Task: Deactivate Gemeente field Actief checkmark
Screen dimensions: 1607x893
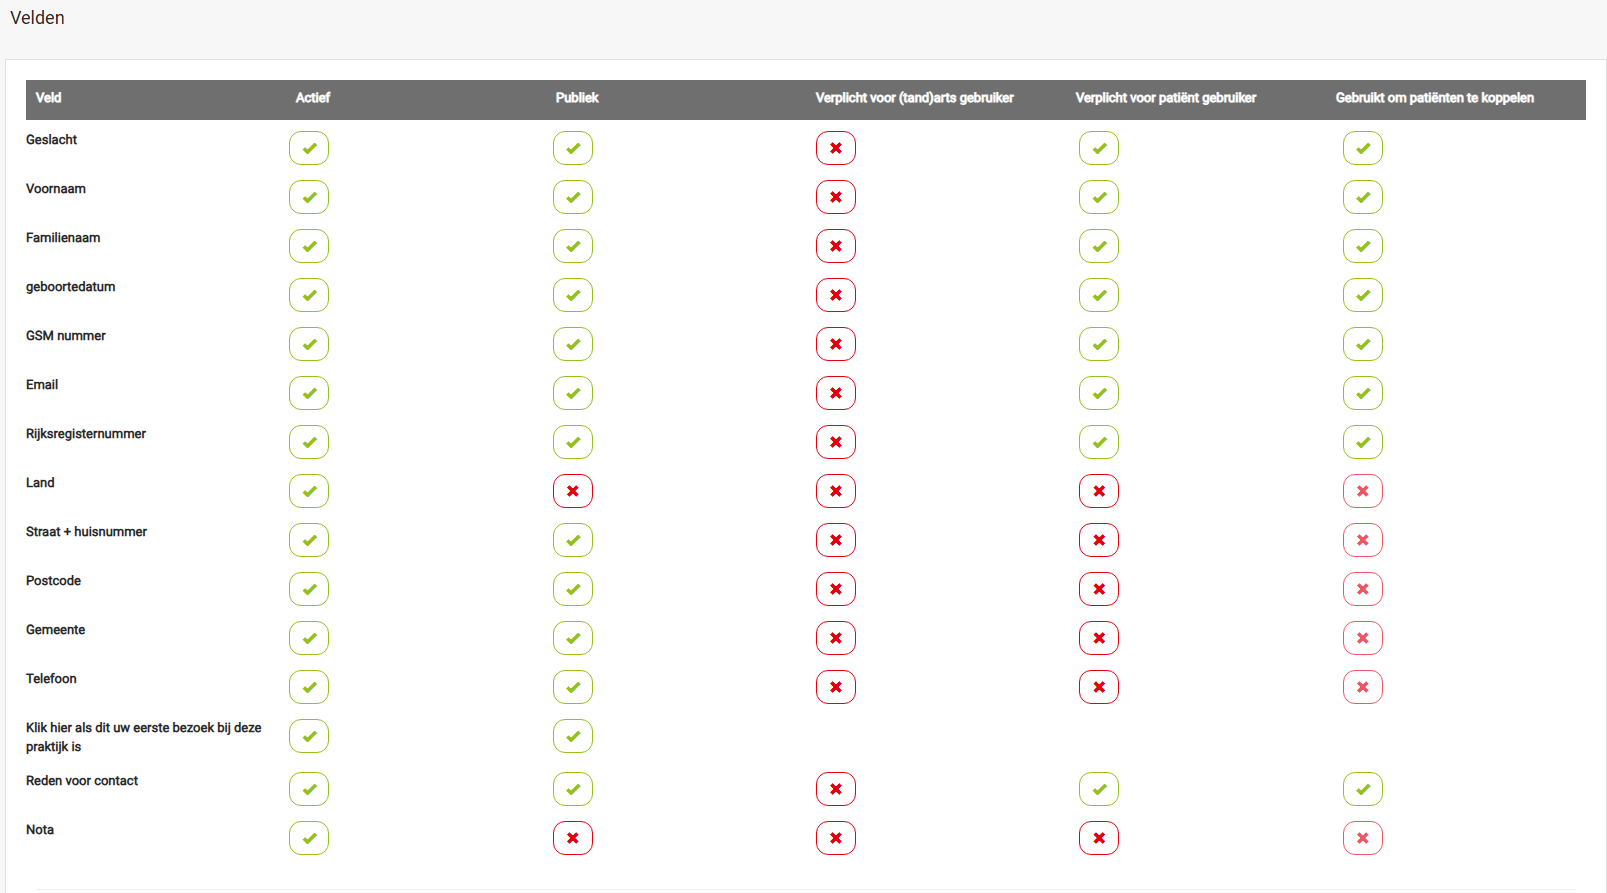Action: [x=309, y=638]
